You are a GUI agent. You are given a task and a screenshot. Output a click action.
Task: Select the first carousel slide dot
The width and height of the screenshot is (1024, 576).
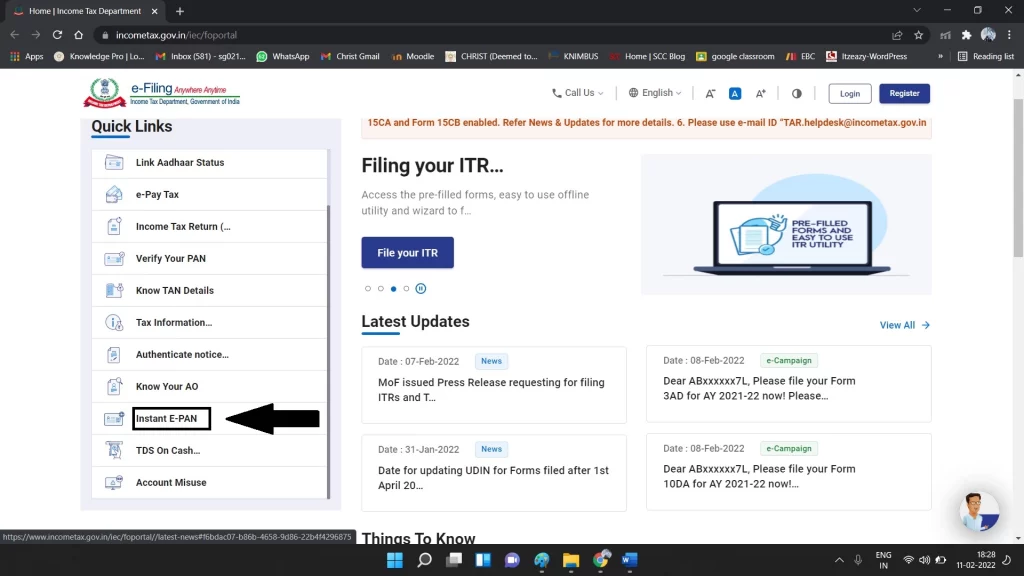[x=368, y=289]
